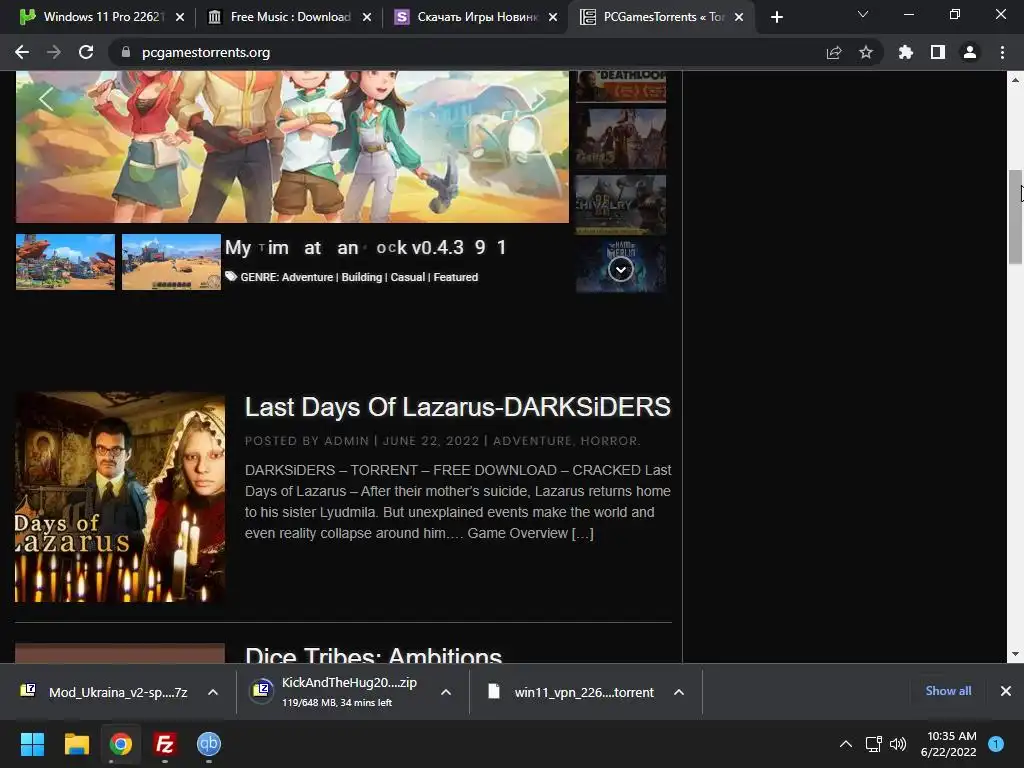Click the padlock site info icon
1024x768 pixels.
(x=125, y=52)
